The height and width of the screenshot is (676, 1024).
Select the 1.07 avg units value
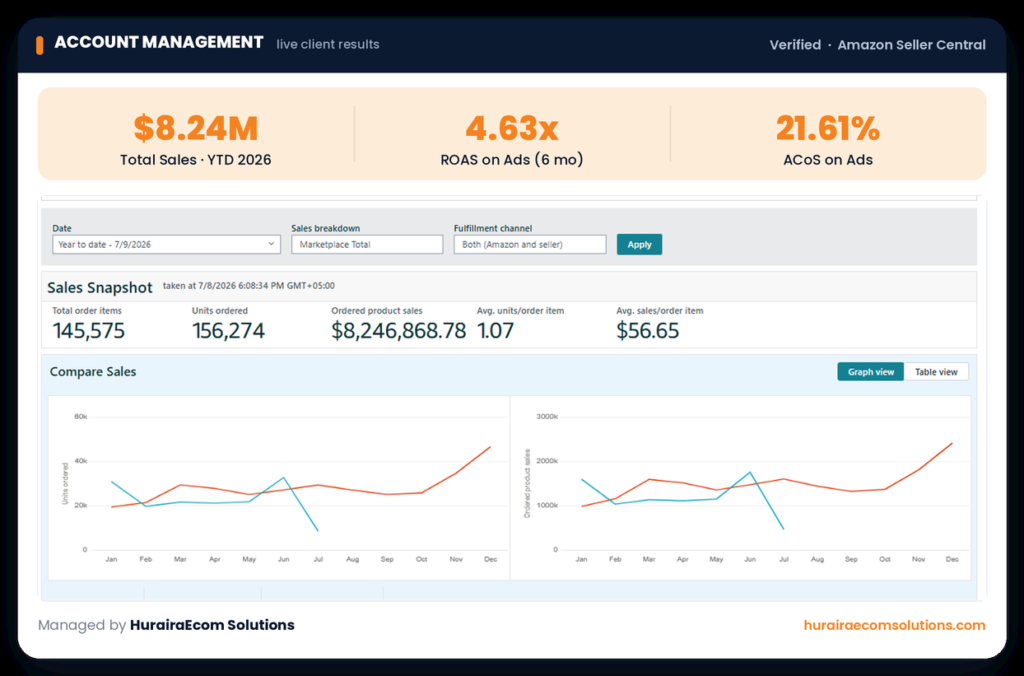tap(496, 330)
